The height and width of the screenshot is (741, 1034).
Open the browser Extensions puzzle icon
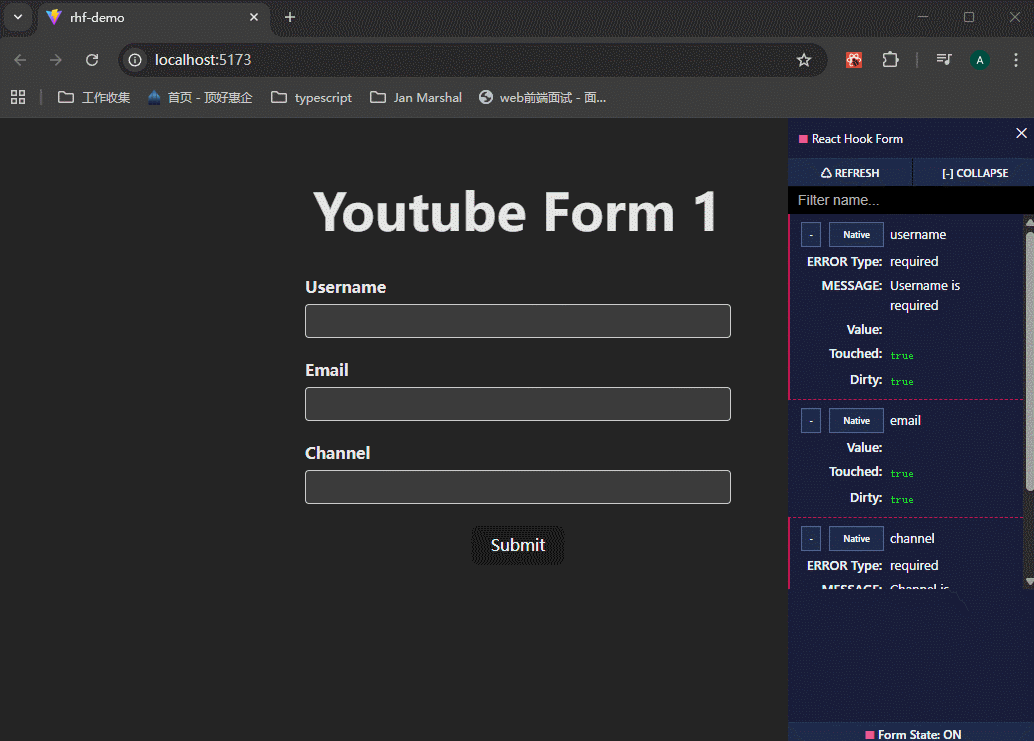890,60
